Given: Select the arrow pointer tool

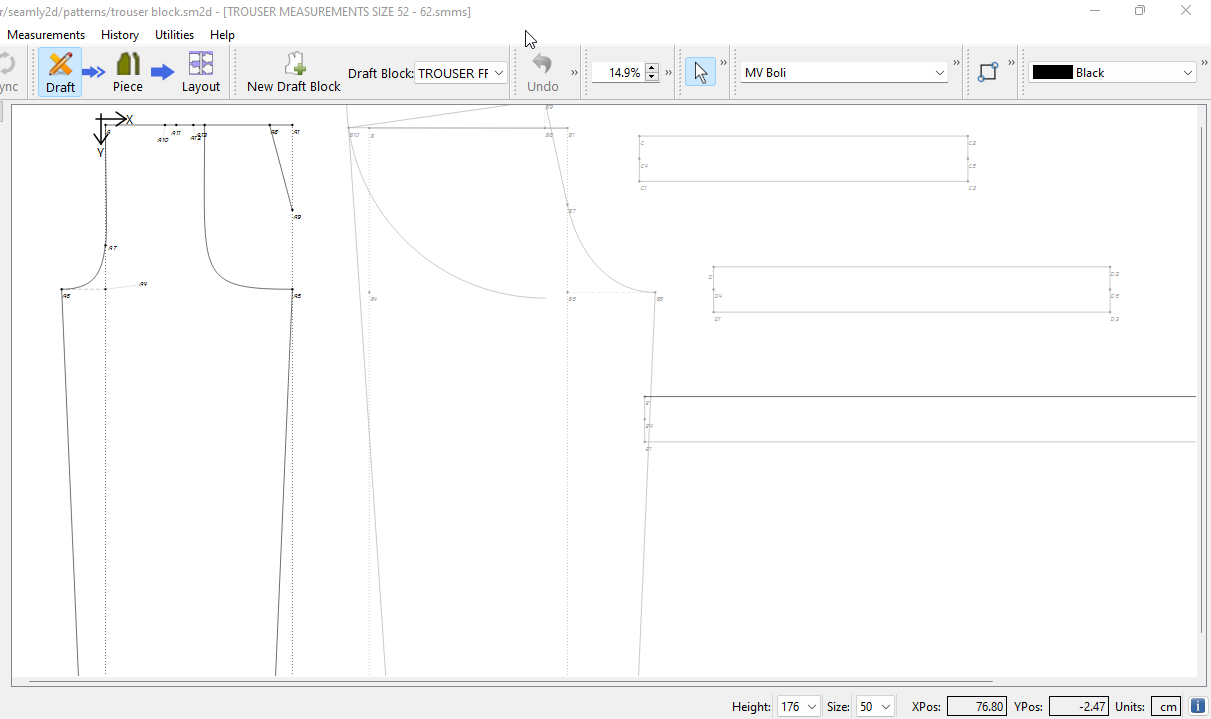Looking at the screenshot, I should pyautogui.click(x=700, y=72).
